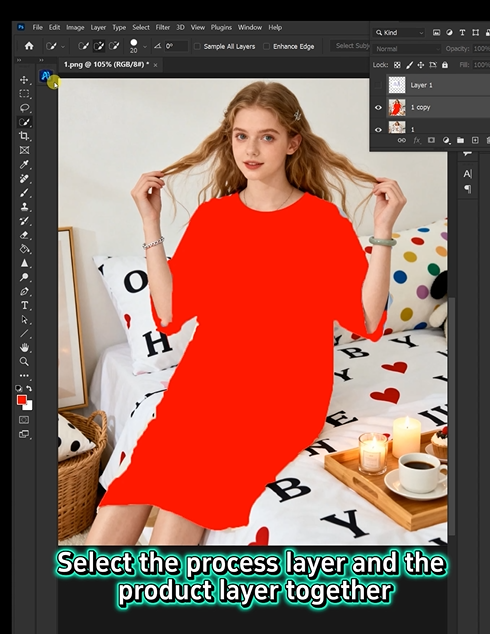Image resolution: width=490 pixels, height=634 pixels.
Task: Select the Brush tool
Action: click(24, 192)
